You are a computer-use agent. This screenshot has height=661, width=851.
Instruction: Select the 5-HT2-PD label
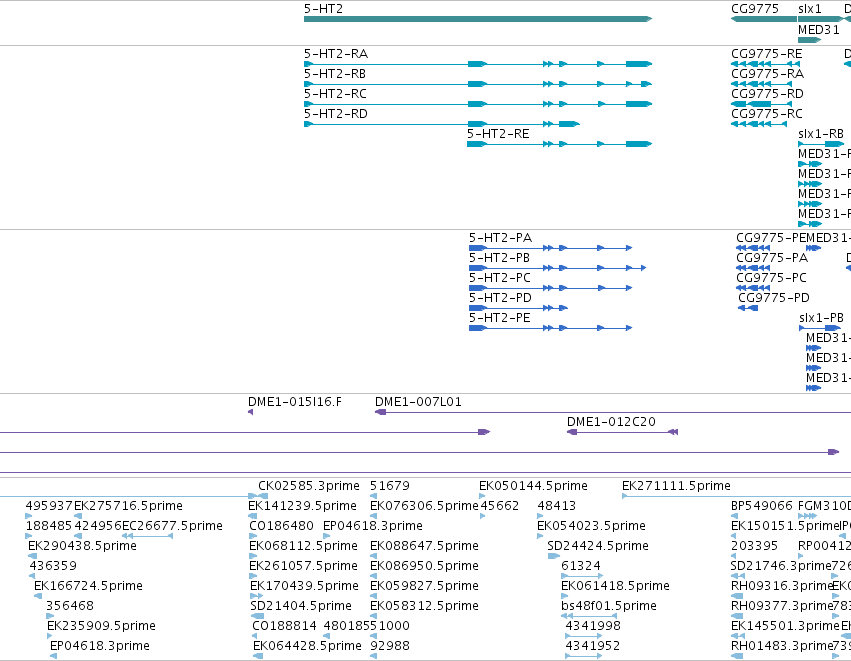point(500,298)
